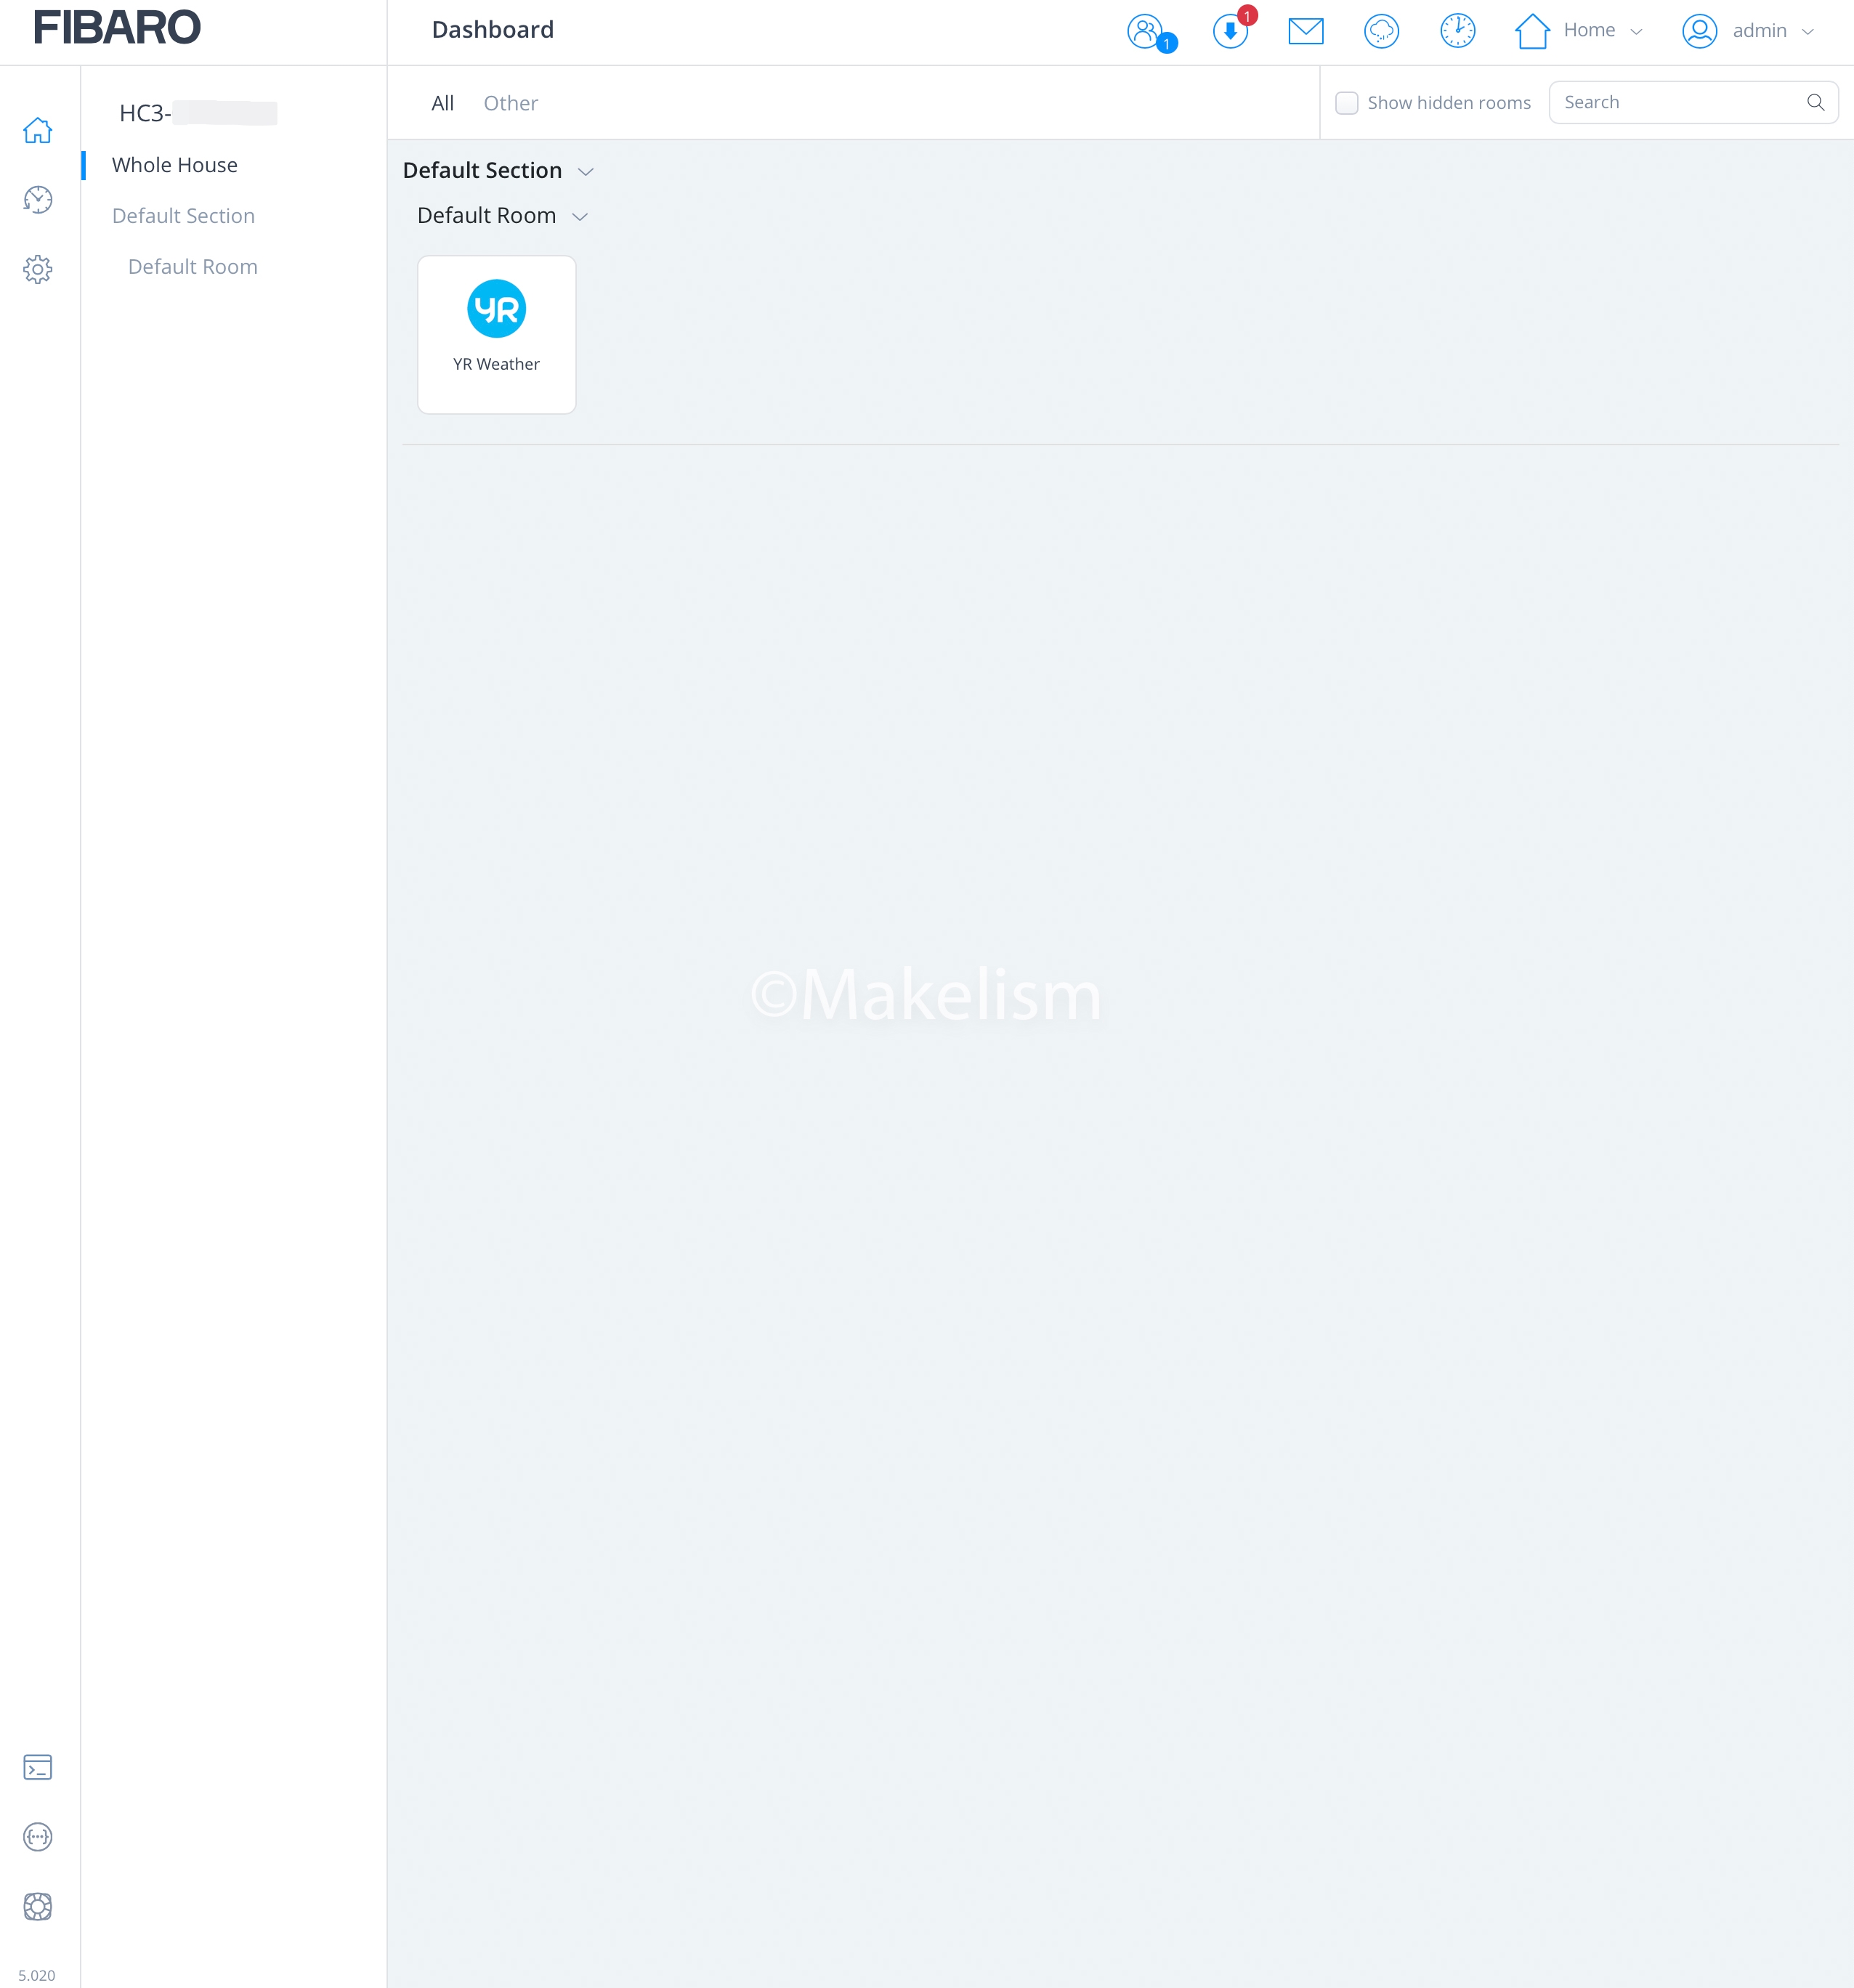The image size is (1854, 1988).
Task: Open the settings gear in left sidebar
Action: [38, 269]
